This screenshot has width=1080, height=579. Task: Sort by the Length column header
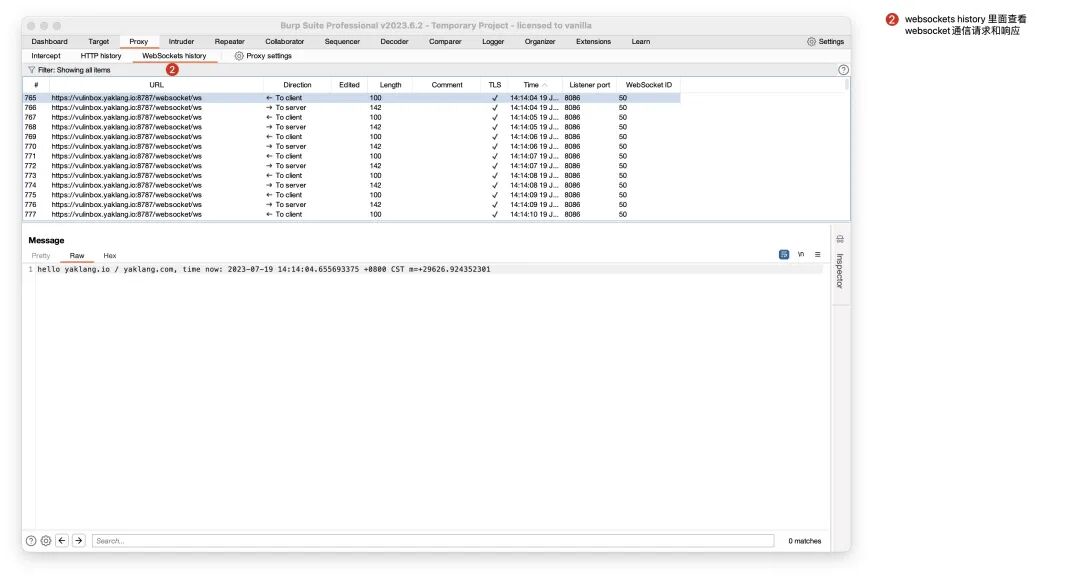click(x=390, y=85)
